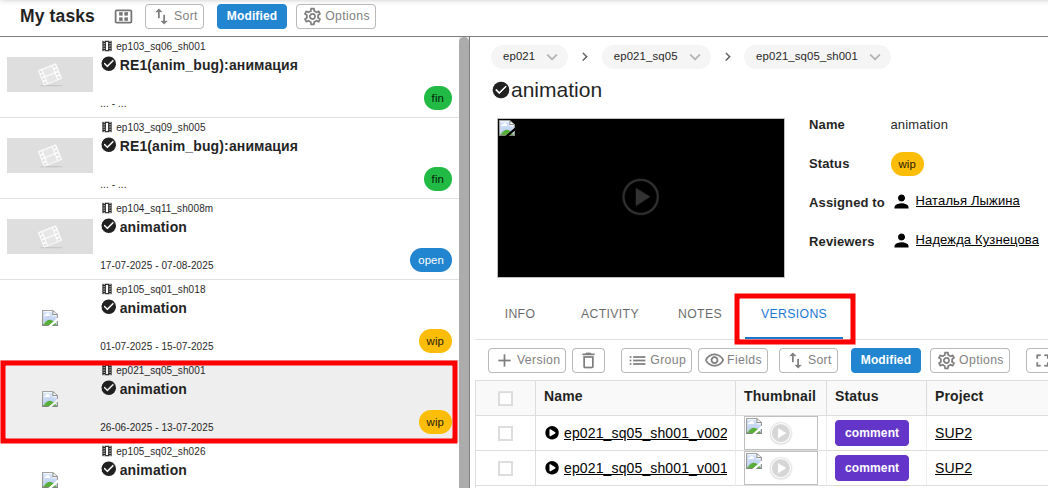Expand the ep021_sq05 breadcrumb dropdown
Screen dimensions: 1048x488
coord(656,57)
